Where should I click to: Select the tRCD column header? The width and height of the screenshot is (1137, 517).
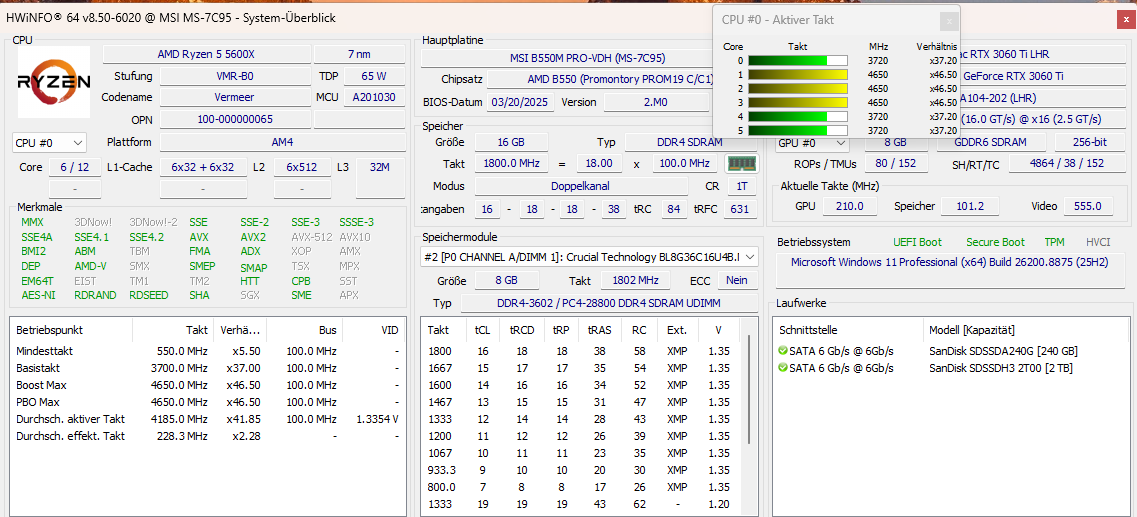coord(521,330)
